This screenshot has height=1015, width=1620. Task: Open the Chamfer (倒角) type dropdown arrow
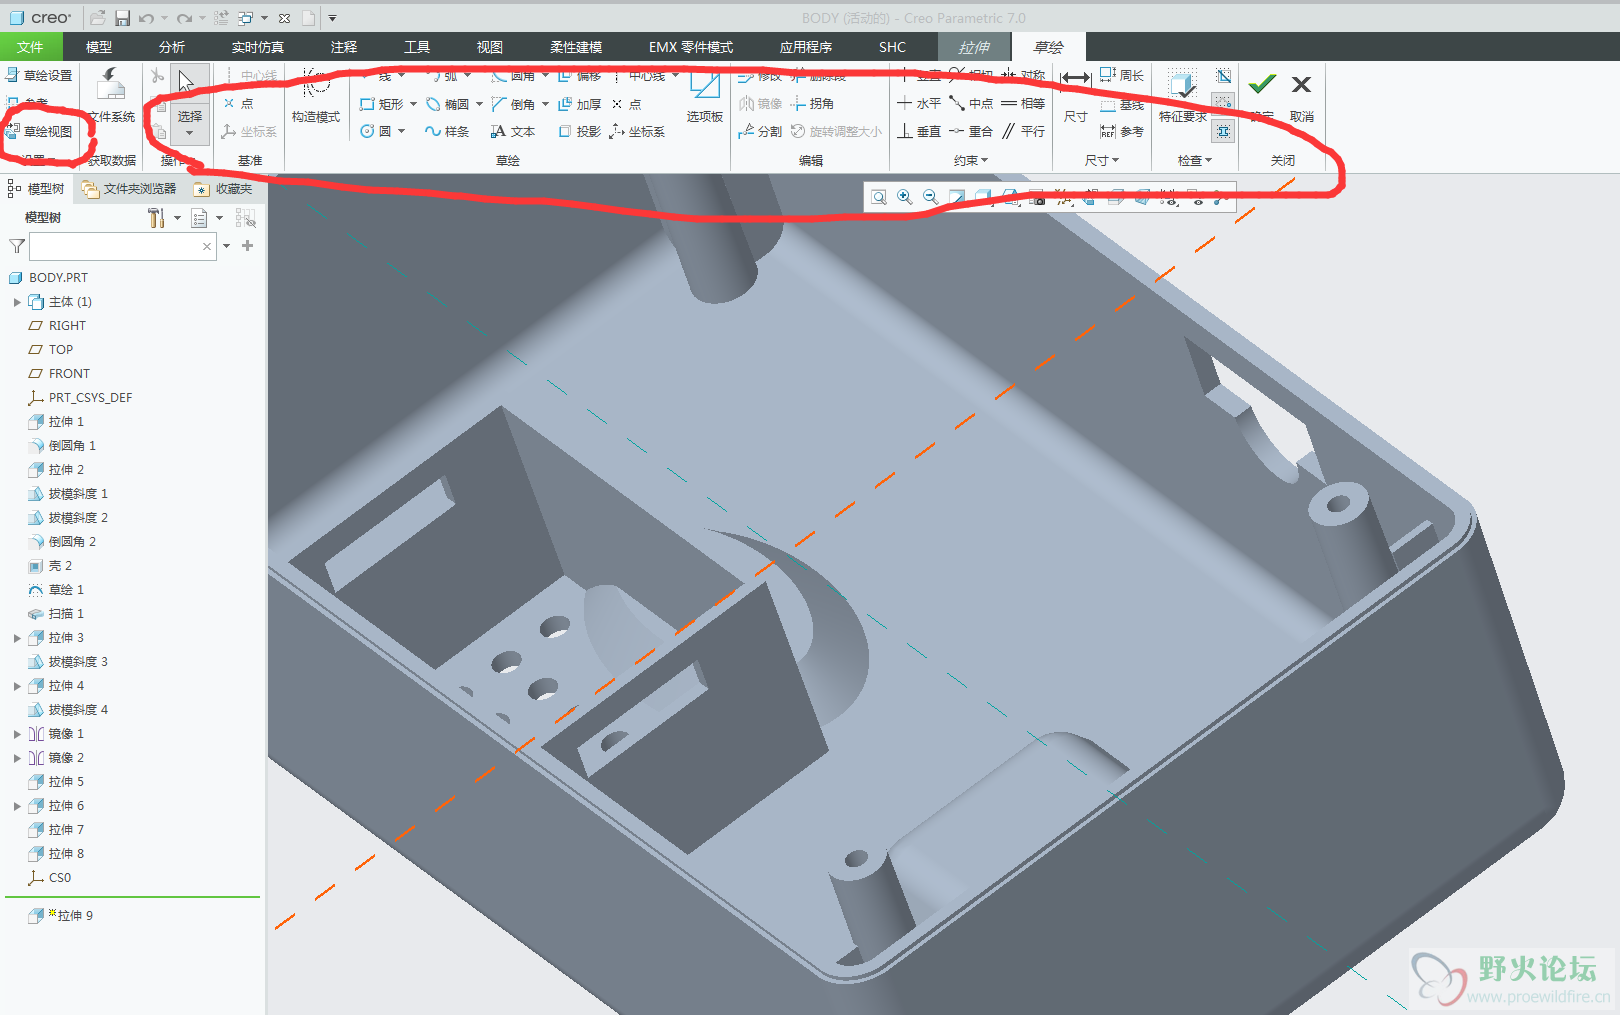tap(545, 104)
